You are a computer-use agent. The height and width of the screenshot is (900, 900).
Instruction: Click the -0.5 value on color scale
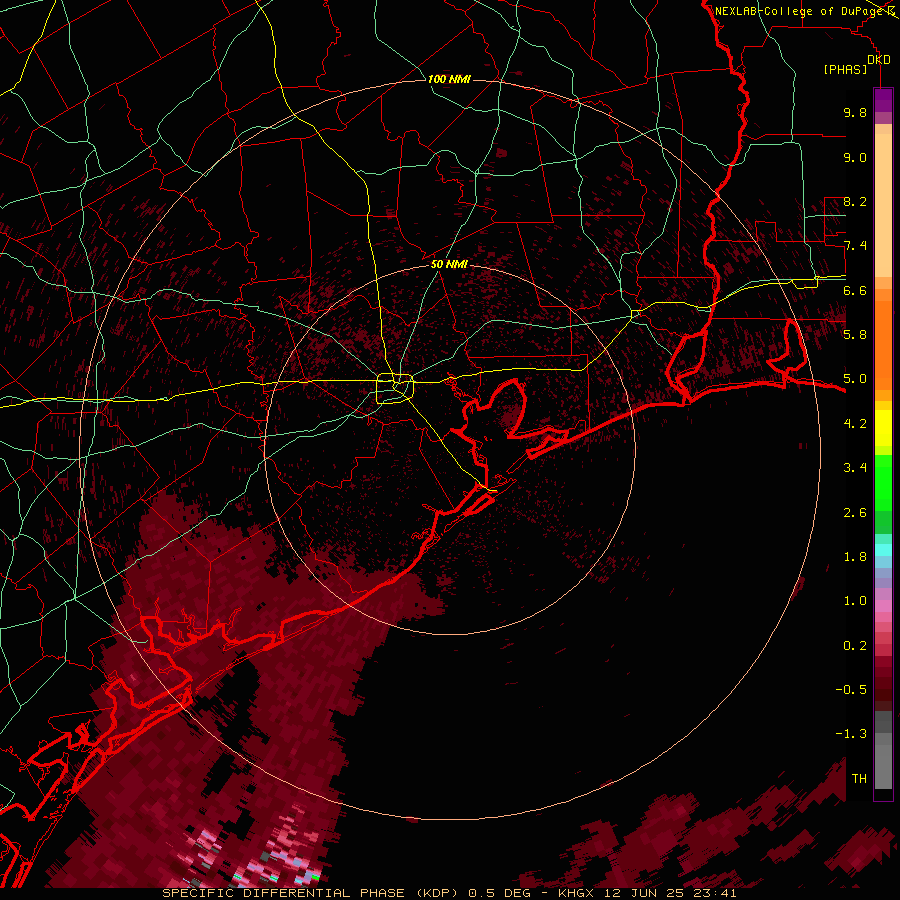(851, 690)
